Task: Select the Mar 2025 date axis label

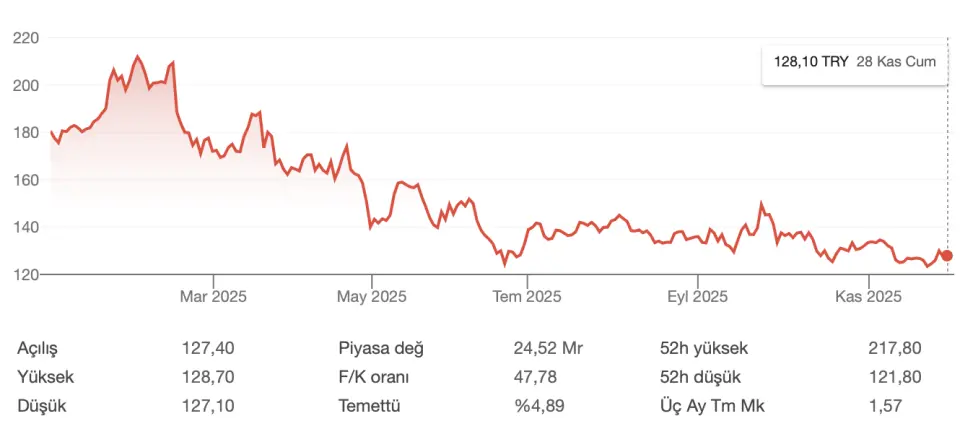Action: pos(213,297)
